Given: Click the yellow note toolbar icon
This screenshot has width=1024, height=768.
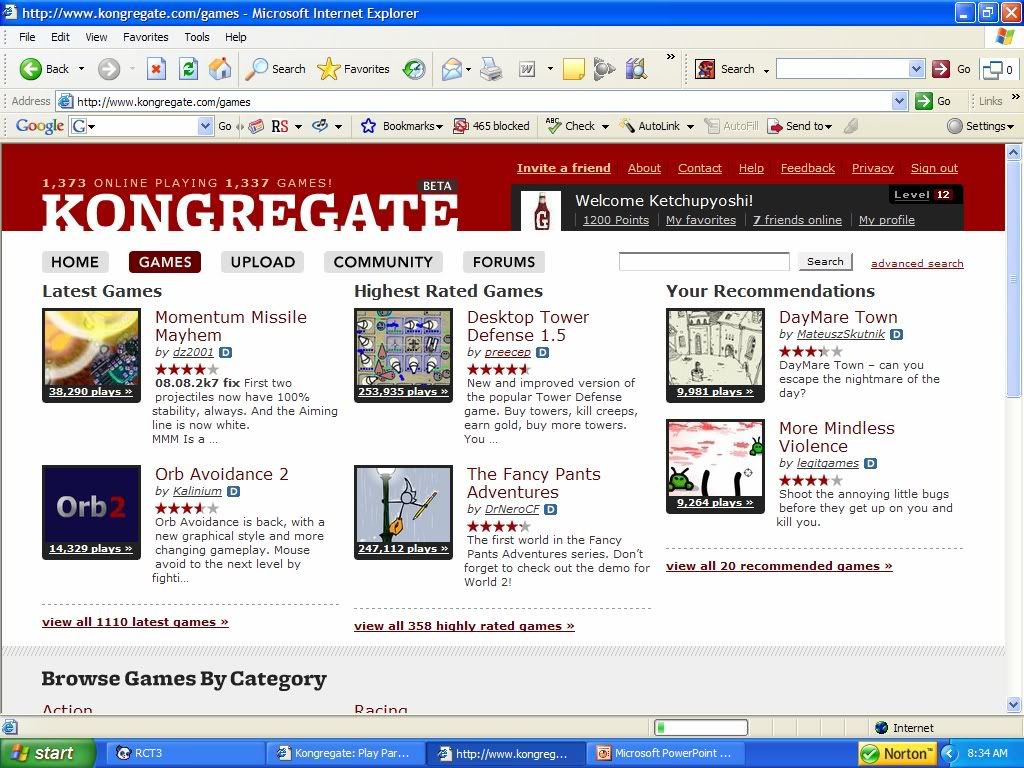Looking at the screenshot, I should pos(573,69).
